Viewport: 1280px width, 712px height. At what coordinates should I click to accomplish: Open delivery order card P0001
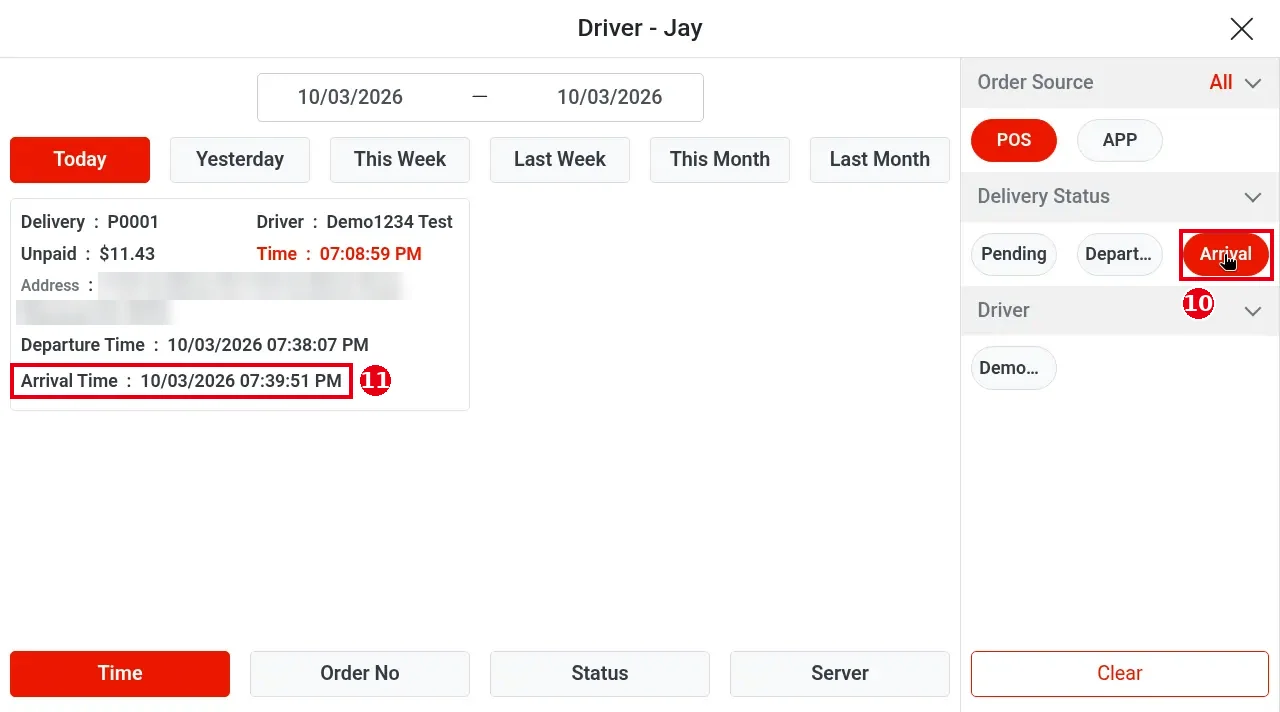pyautogui.click(x=240, y=304)
